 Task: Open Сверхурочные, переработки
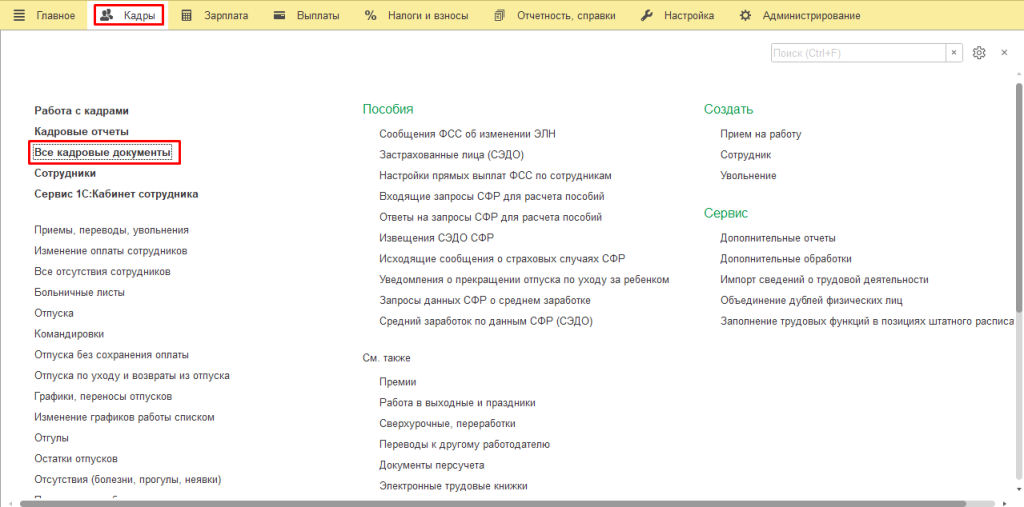point(447,423)
